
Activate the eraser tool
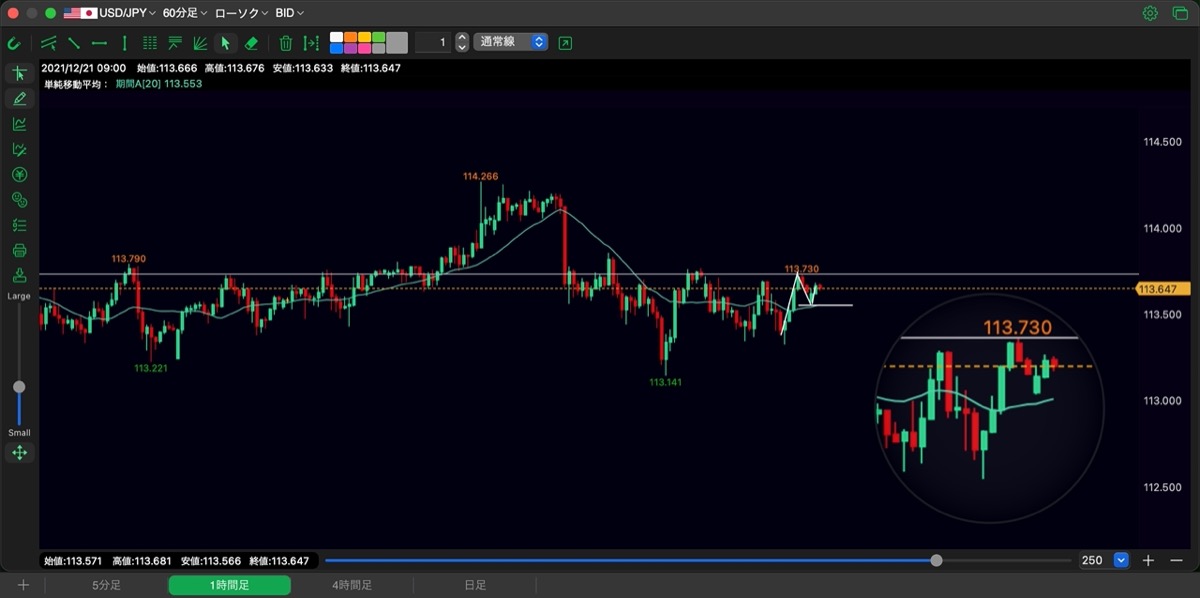pos(251,43)
